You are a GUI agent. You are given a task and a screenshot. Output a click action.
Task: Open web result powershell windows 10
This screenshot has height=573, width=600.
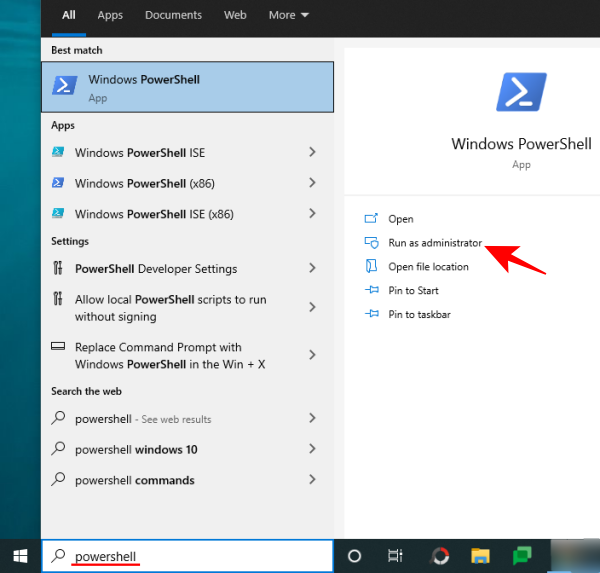pos(136,450)
